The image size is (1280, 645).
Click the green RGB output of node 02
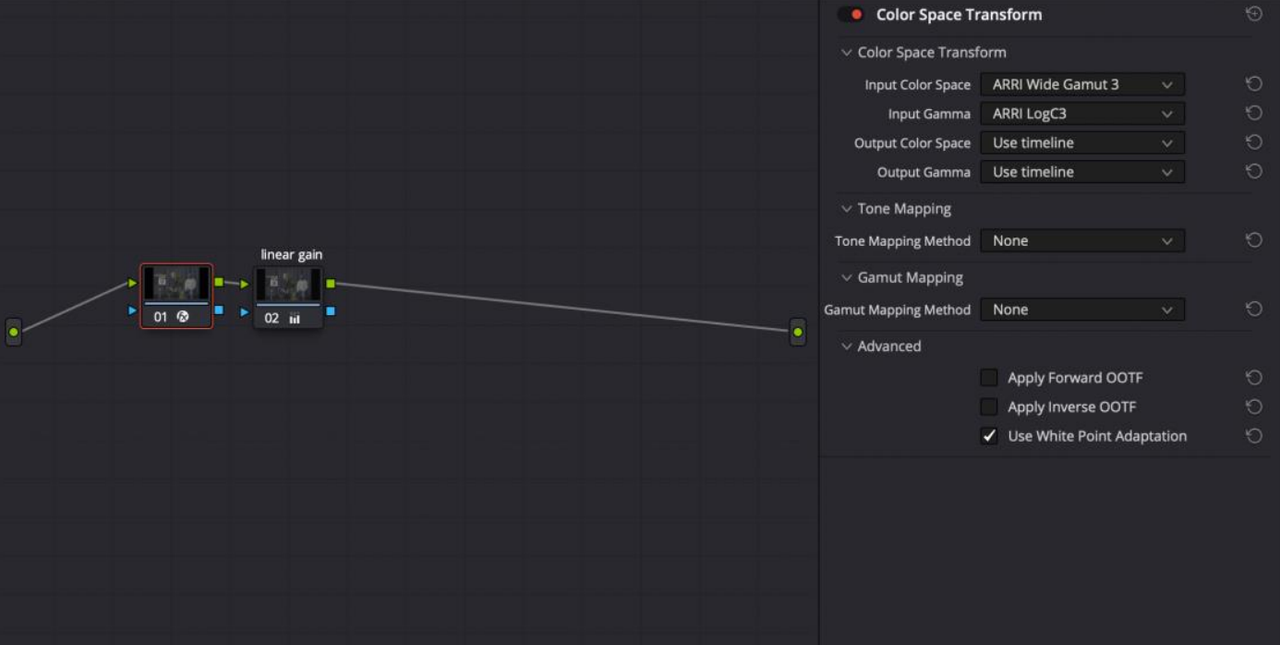pyautogui.click(x=331, y=284)
